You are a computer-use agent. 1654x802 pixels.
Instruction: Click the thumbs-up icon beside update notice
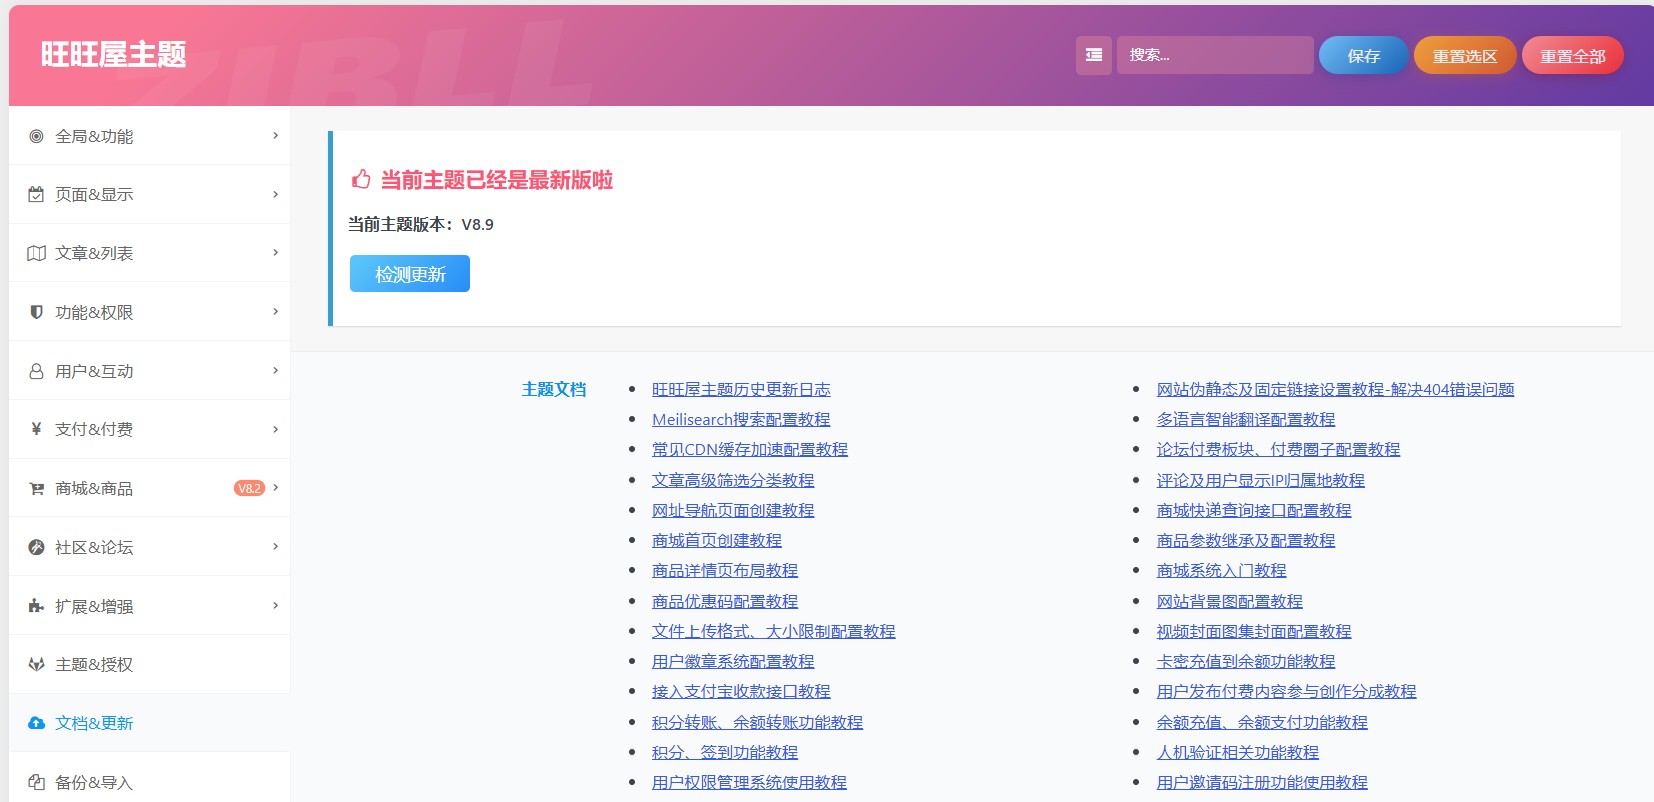coord(361,179)
